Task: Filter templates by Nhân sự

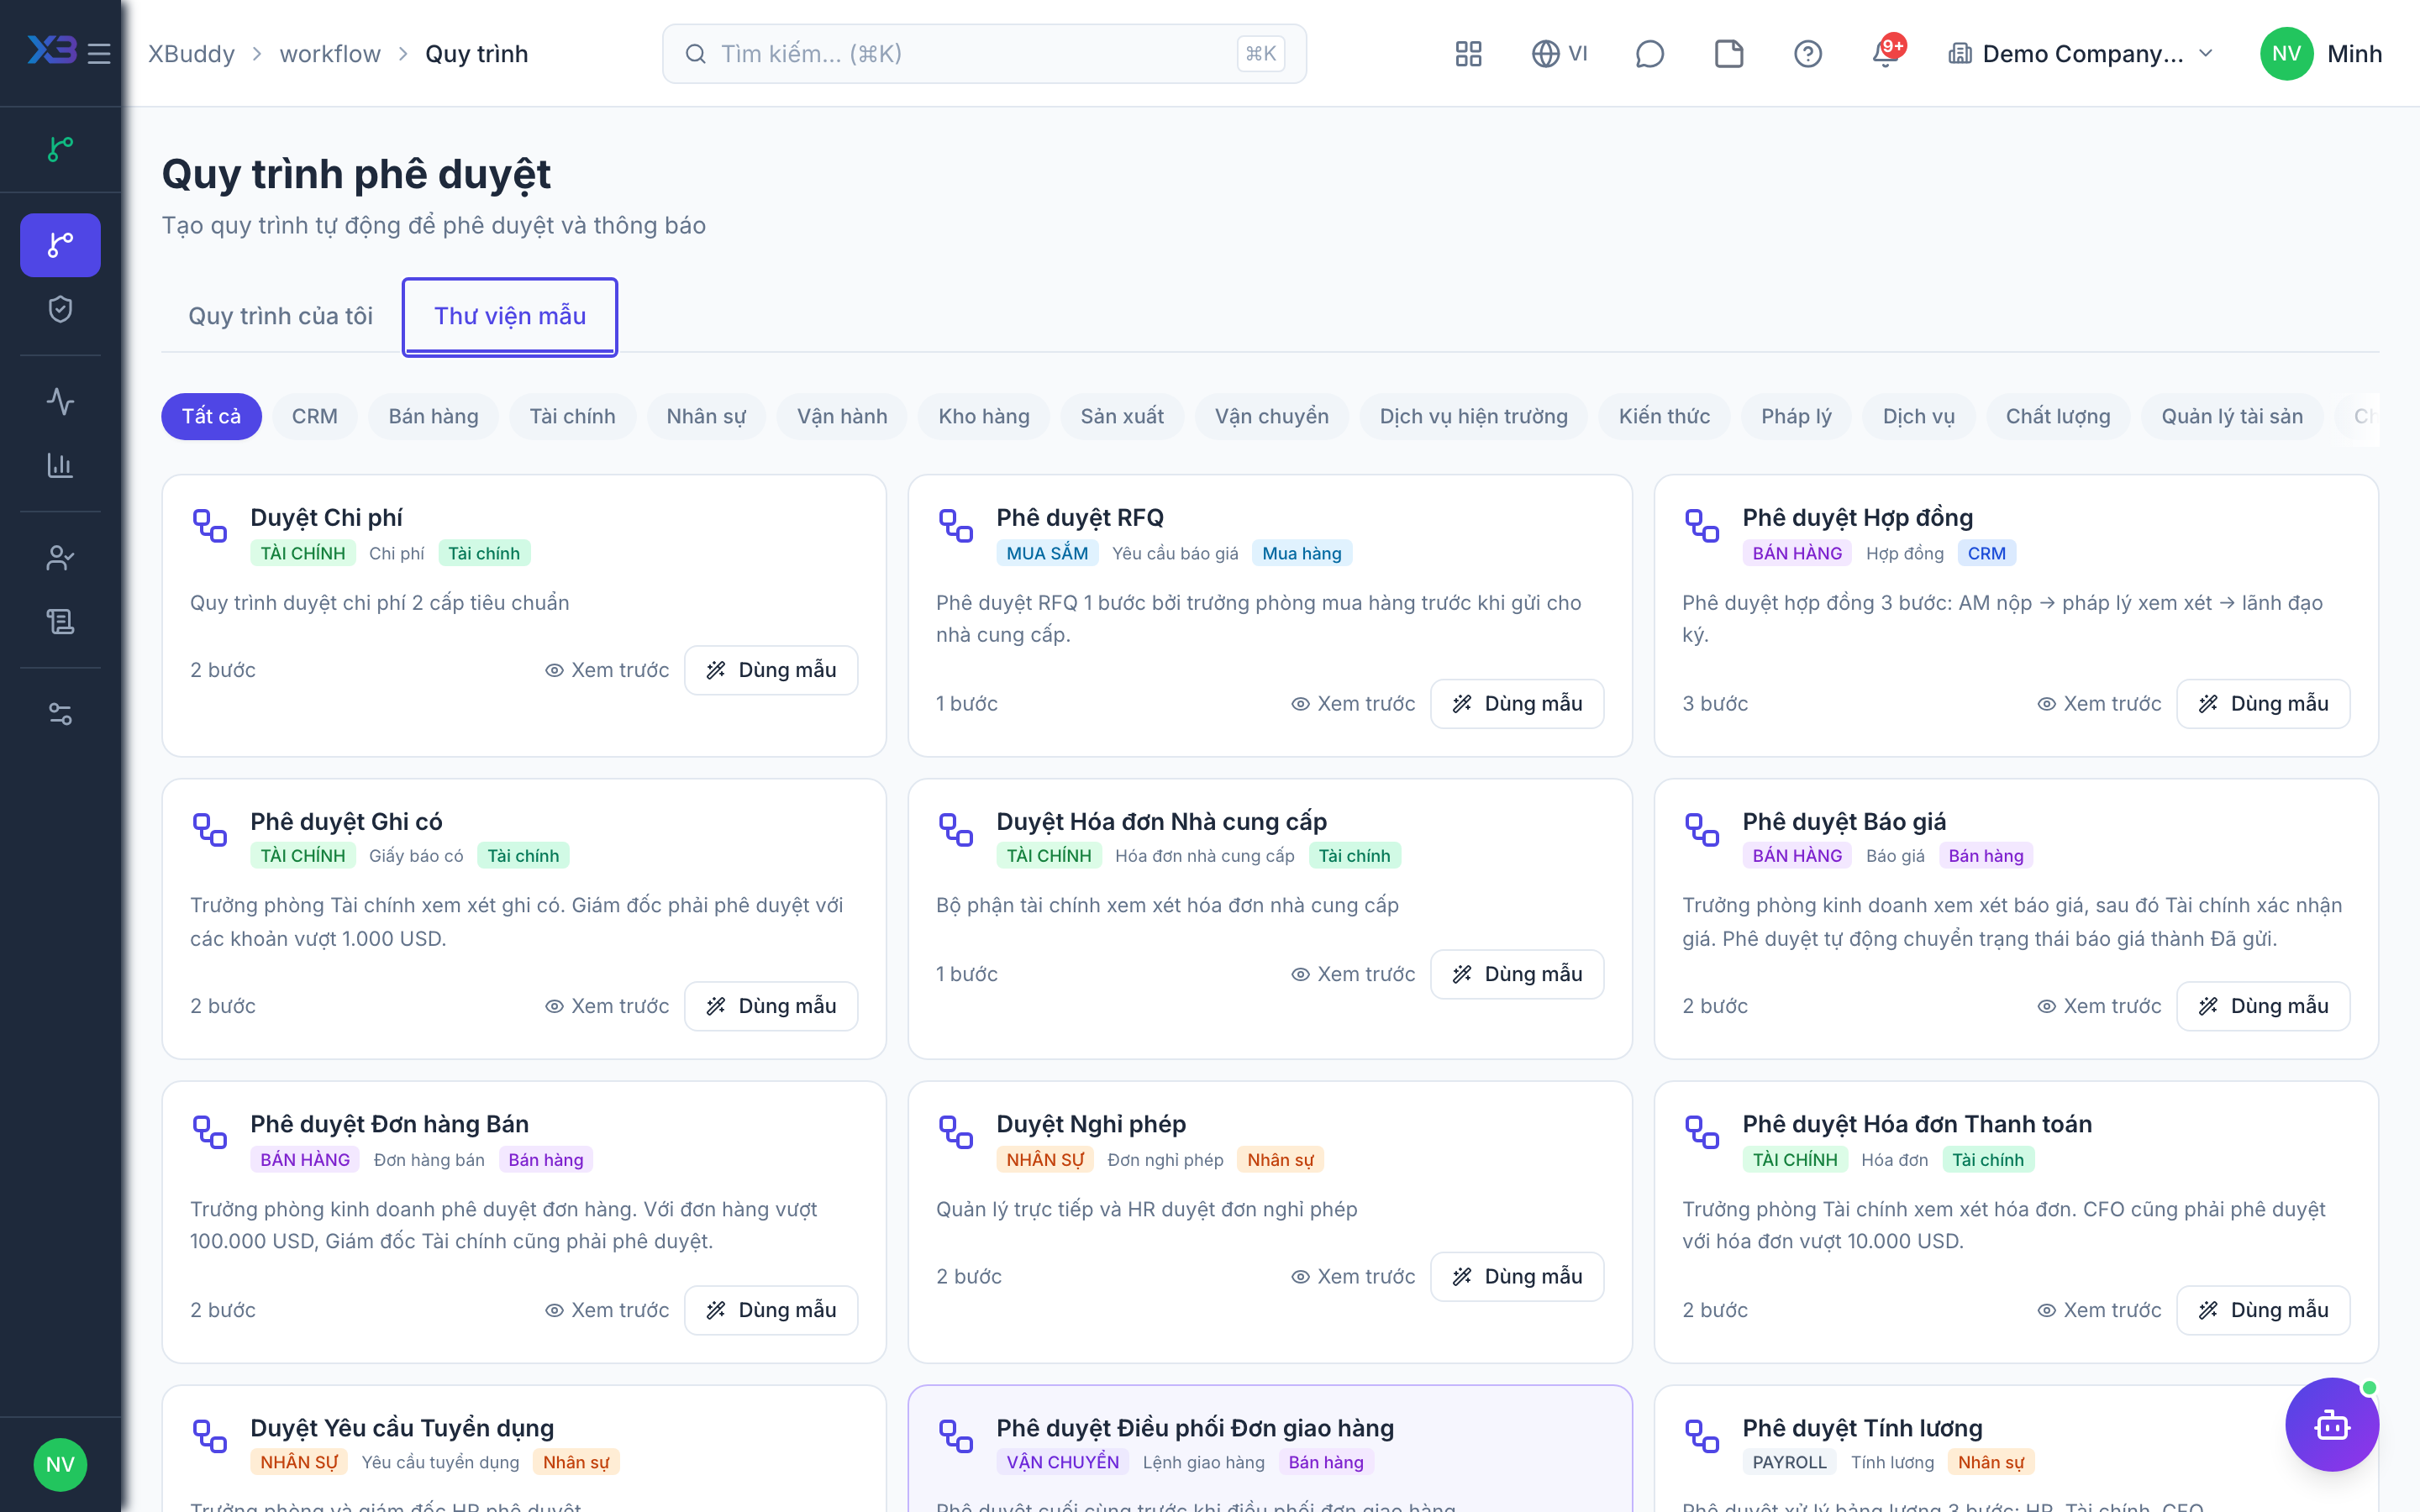Action: [x=706, y=416]
